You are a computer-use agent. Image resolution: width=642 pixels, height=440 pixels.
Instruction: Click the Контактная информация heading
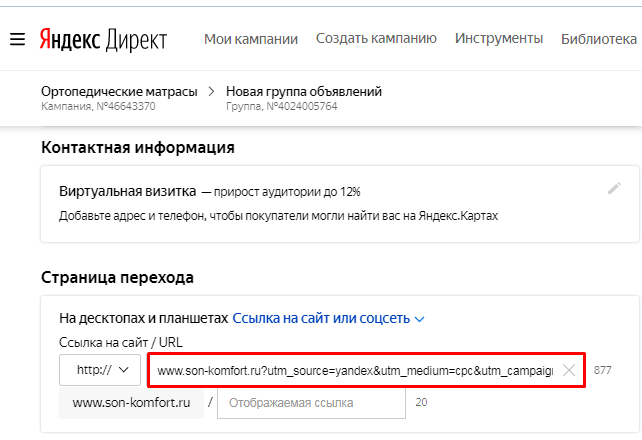tap(138, 148)
